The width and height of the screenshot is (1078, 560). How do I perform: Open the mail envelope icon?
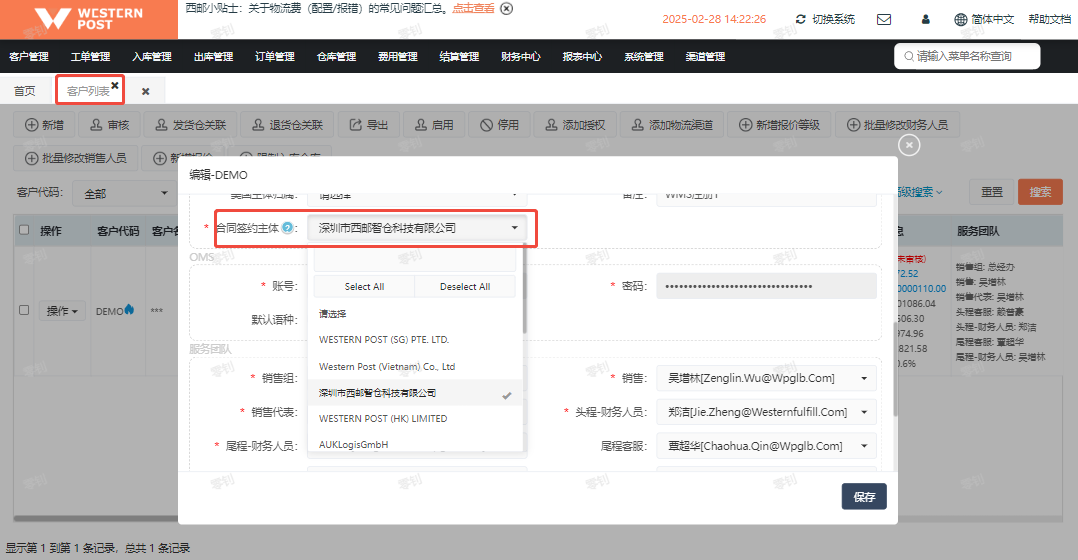(884, 19)
